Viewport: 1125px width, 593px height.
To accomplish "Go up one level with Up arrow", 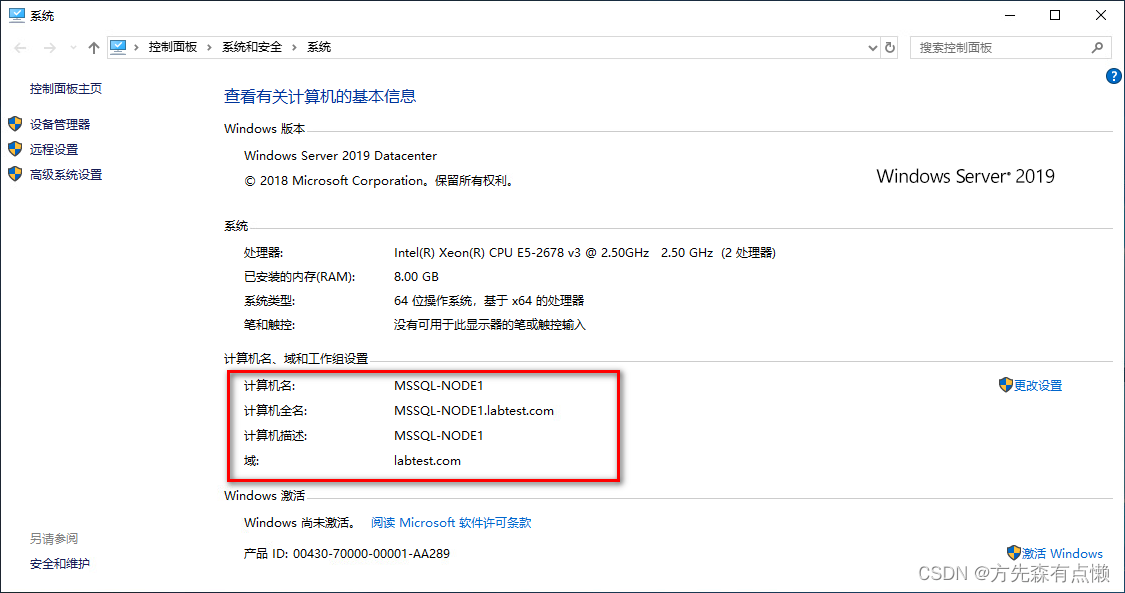I will (x=93, y=47).
